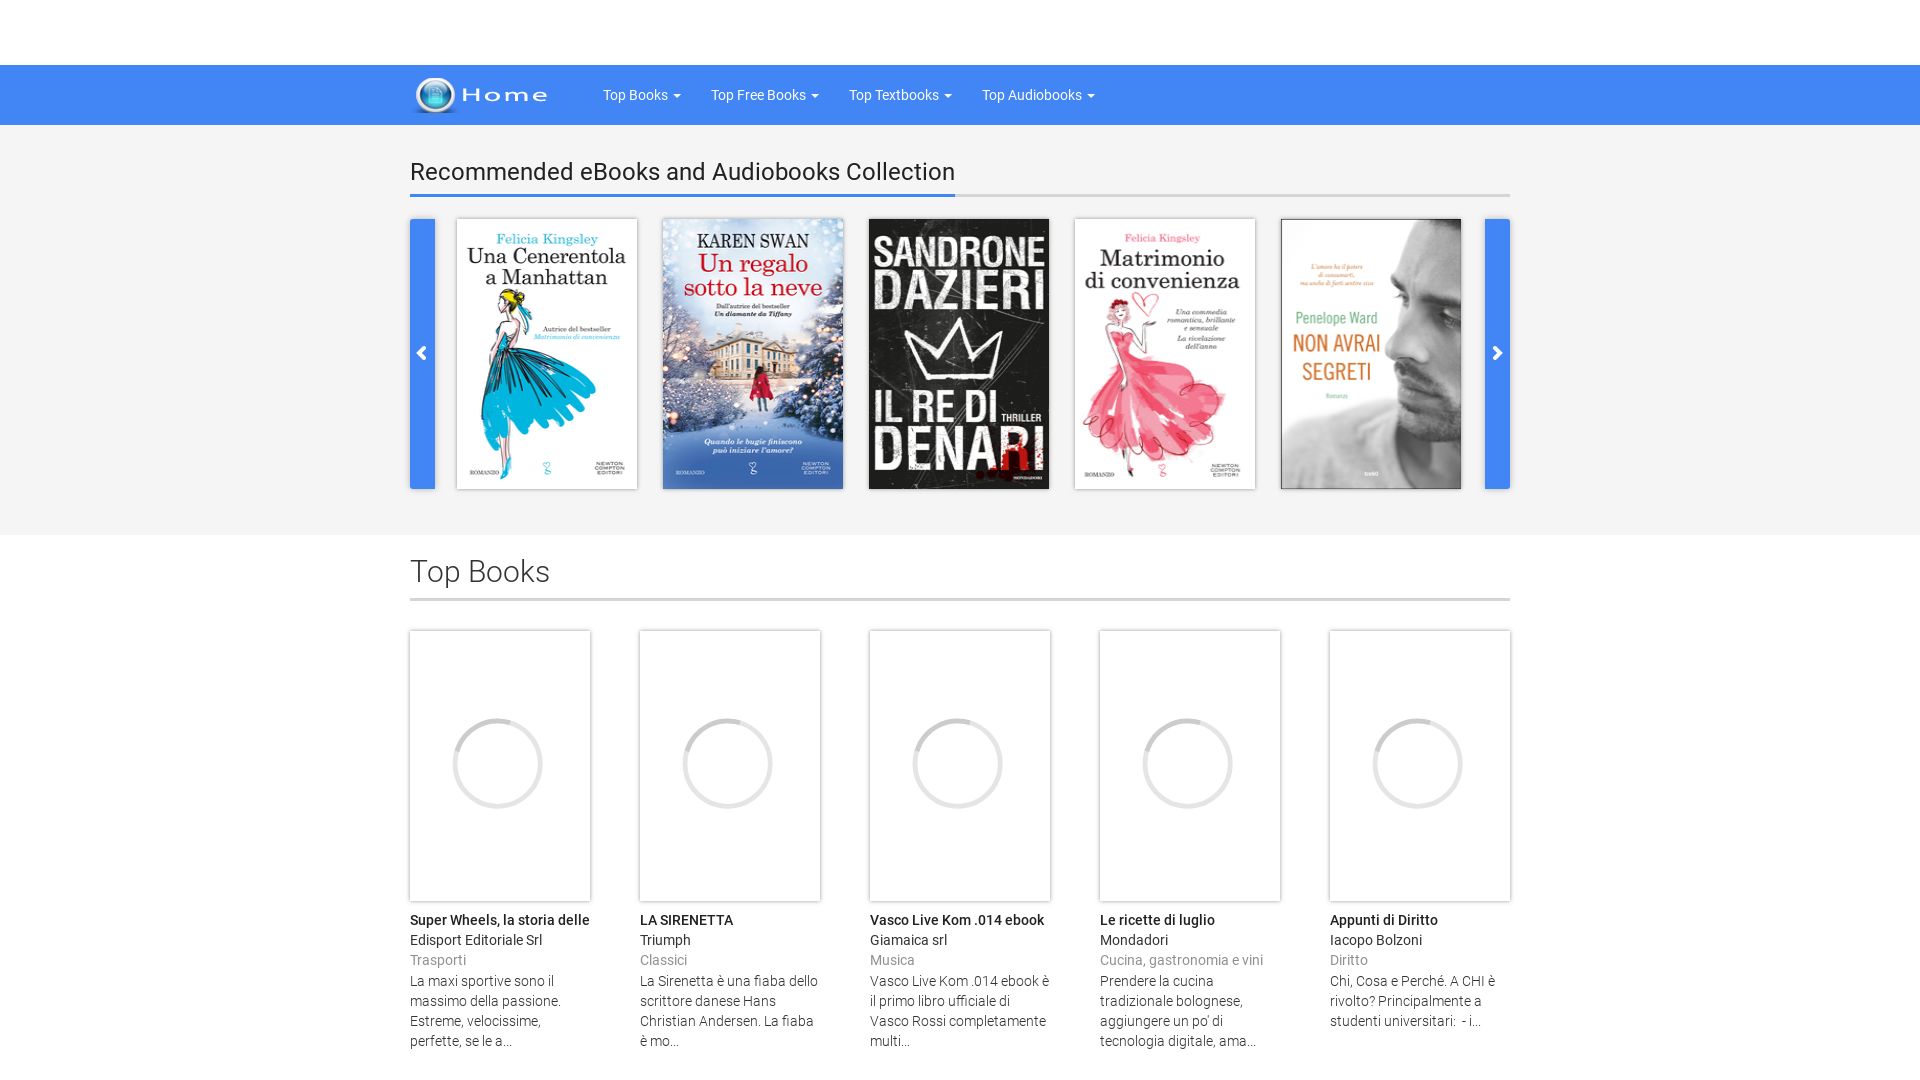The height and width of the screenshot is (1080, 1920).
Task: Click the Home globe logo icon
Action: pyautogui.click(x=435, y=95)
